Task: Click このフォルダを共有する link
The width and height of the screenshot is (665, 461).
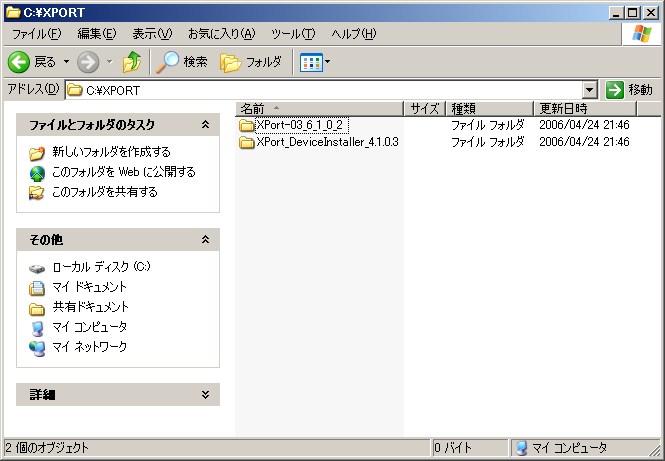Action: pyautogui.click(x=105, y=192)
